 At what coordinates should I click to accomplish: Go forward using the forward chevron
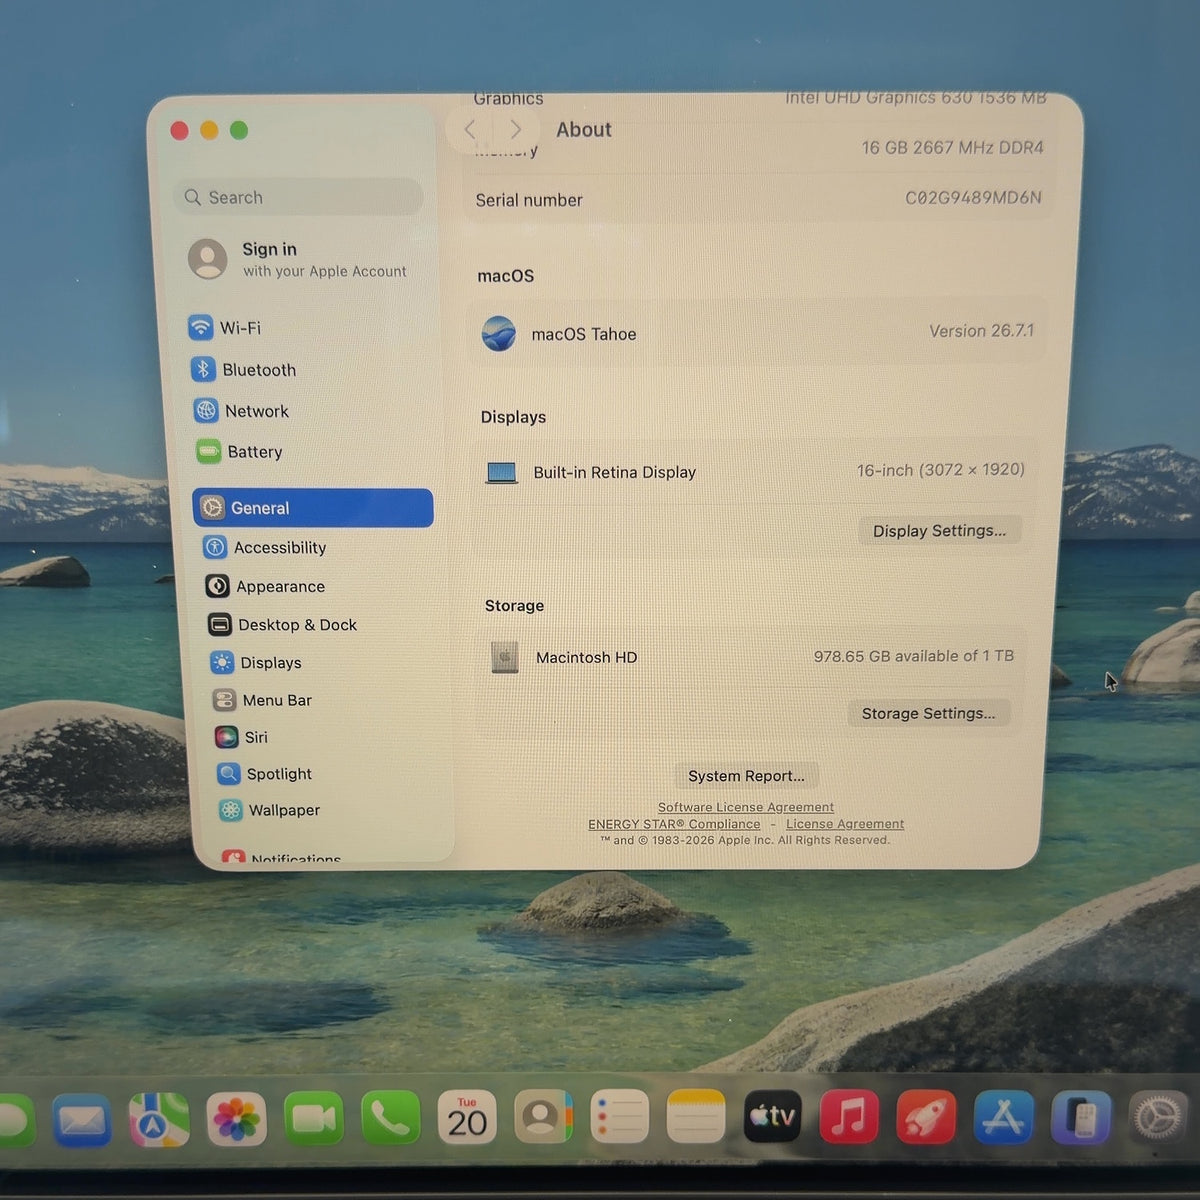[x=515, y=129]
